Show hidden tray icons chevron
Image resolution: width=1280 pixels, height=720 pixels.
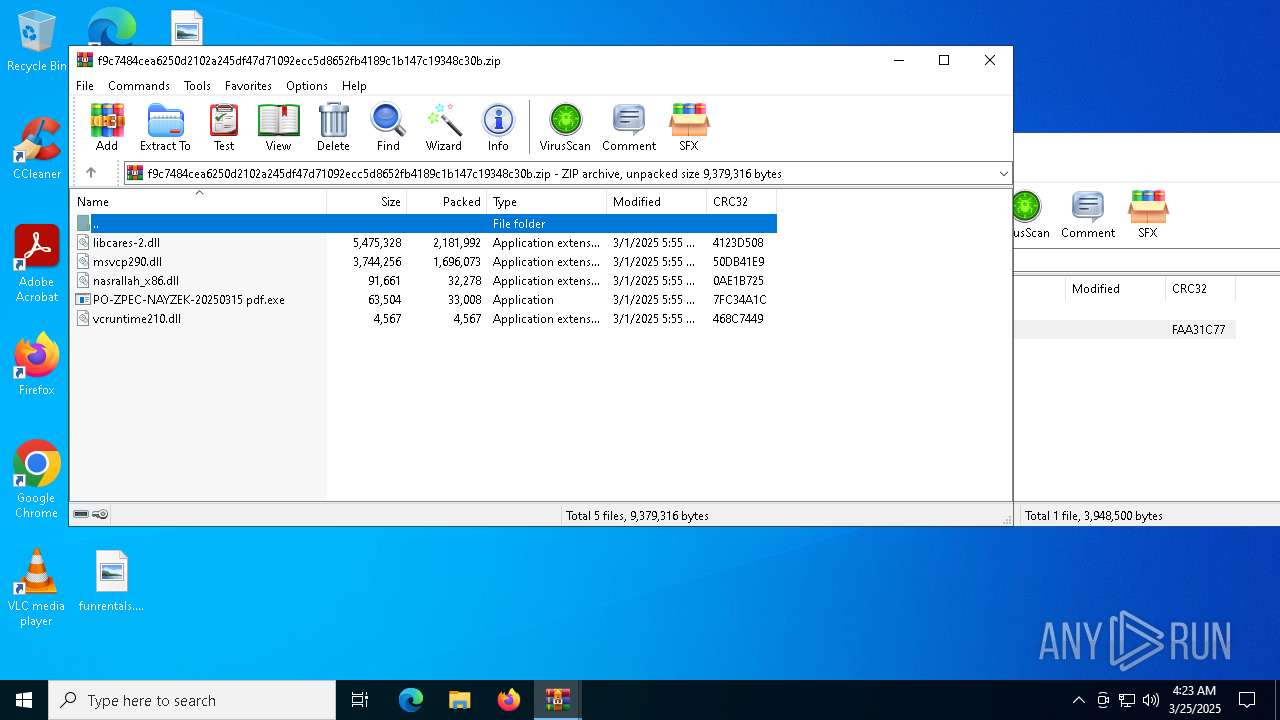pyautogui.click(x=1078, y=700)
